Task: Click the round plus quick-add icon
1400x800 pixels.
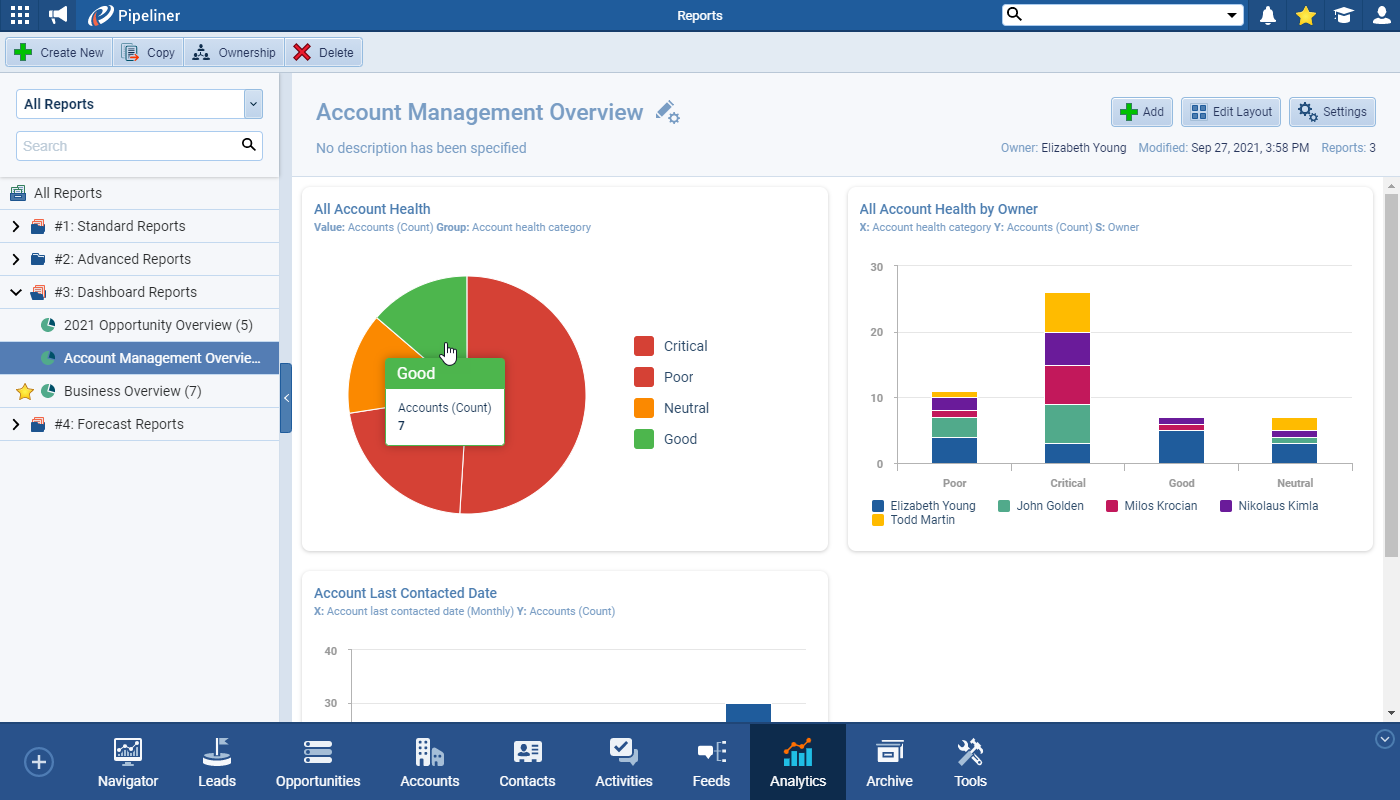Action: tap(39, 762)
